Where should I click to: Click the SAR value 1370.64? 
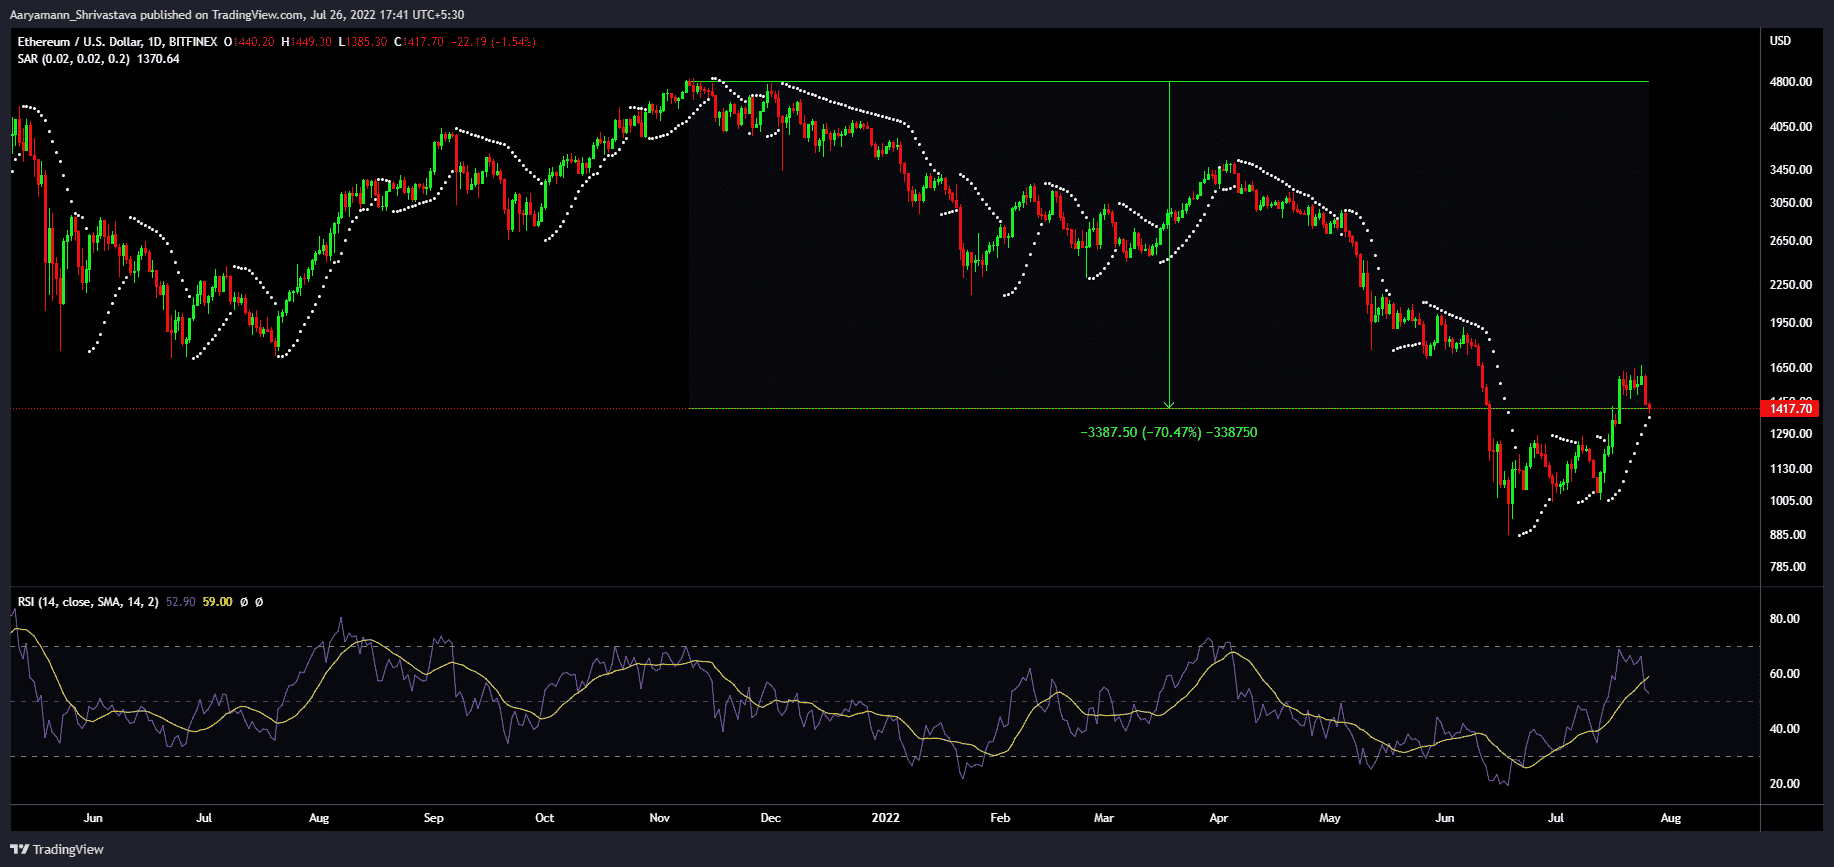coord(158,59)
